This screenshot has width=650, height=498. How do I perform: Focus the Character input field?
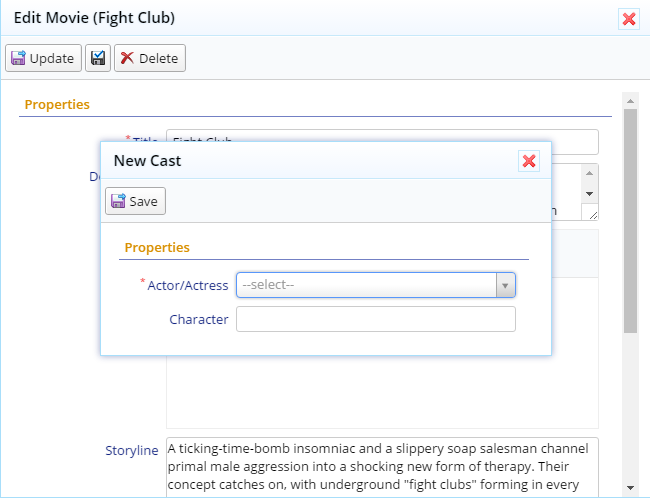[x=375, y=319]
